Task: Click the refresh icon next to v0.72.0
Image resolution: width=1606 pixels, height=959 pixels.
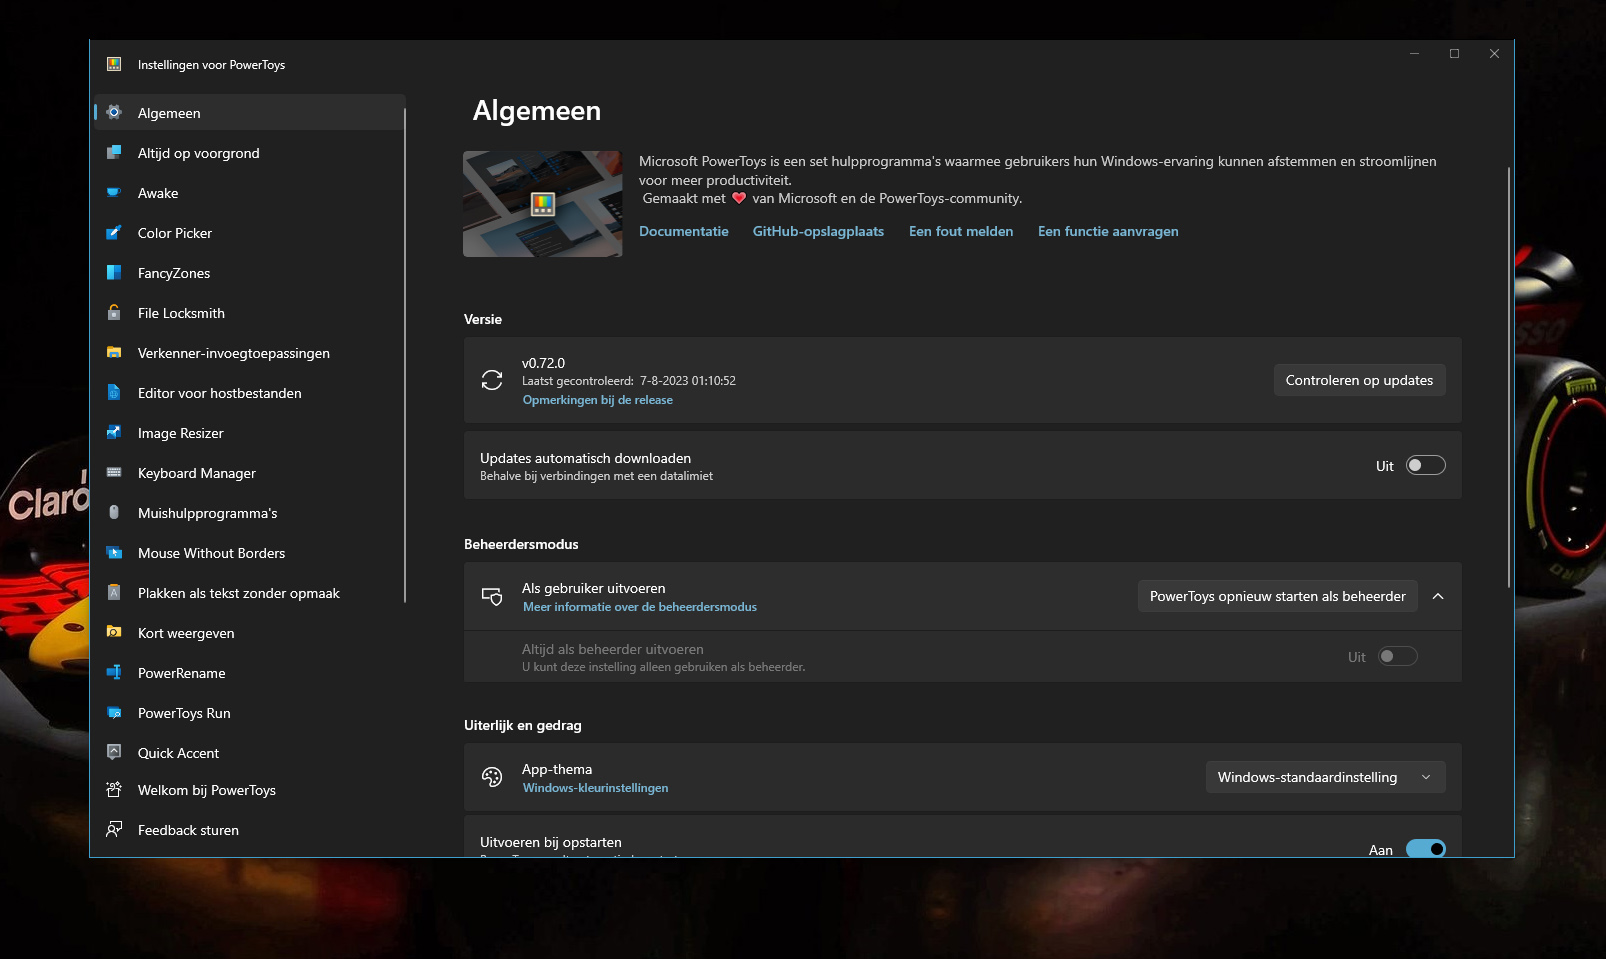Action: point(492,380)
